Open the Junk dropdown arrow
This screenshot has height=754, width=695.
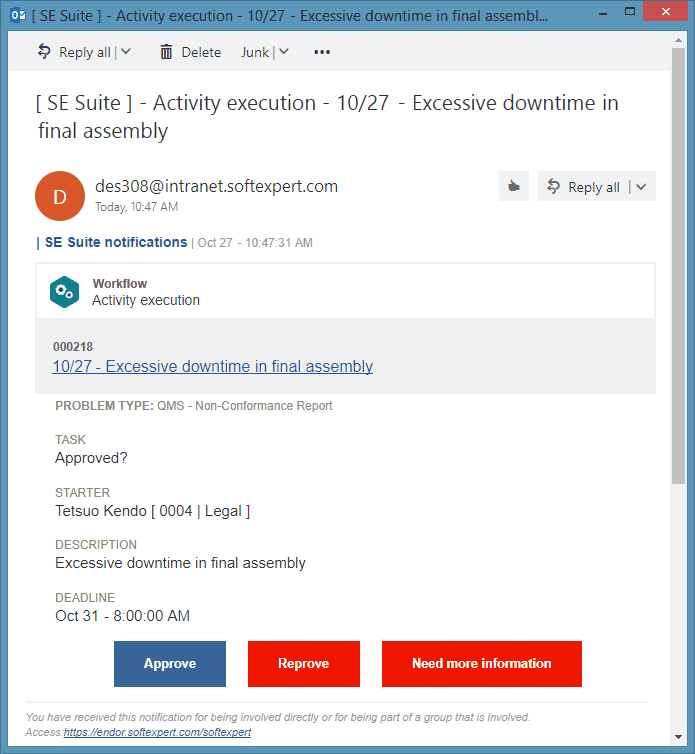coord(284,51)
